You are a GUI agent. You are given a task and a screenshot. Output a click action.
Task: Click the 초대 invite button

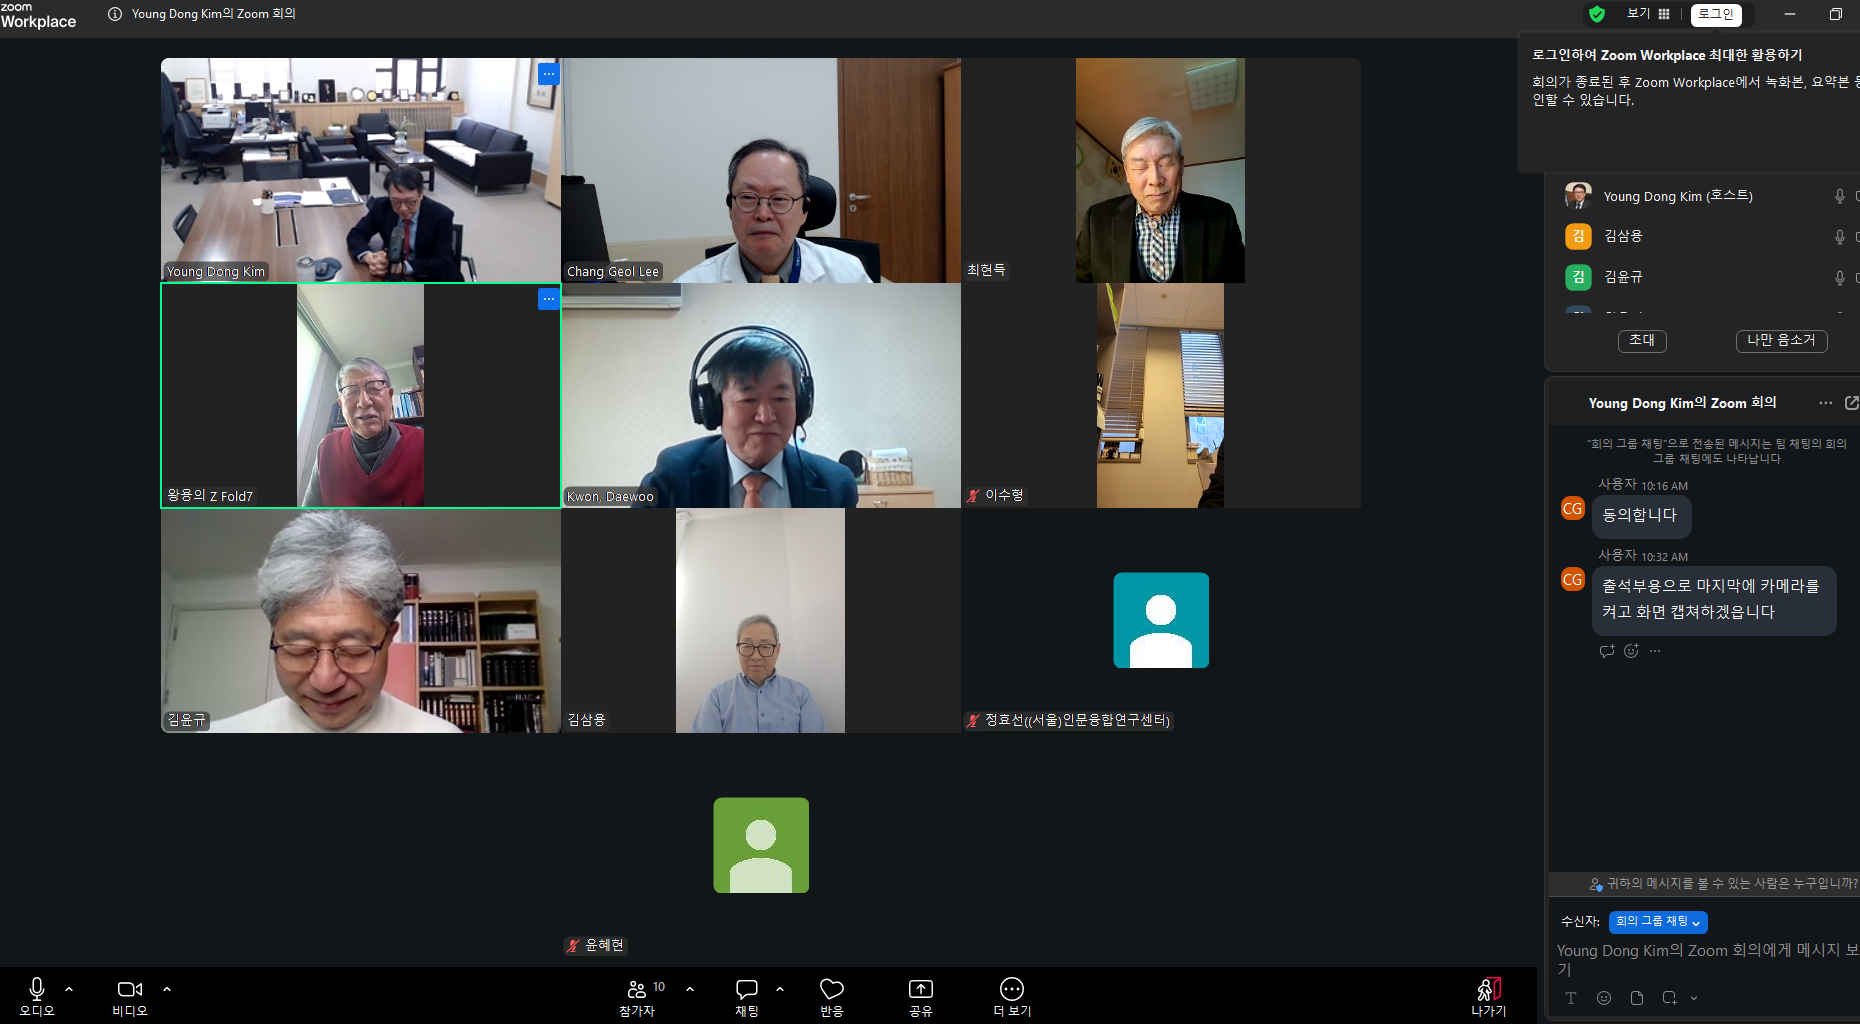1642,341
